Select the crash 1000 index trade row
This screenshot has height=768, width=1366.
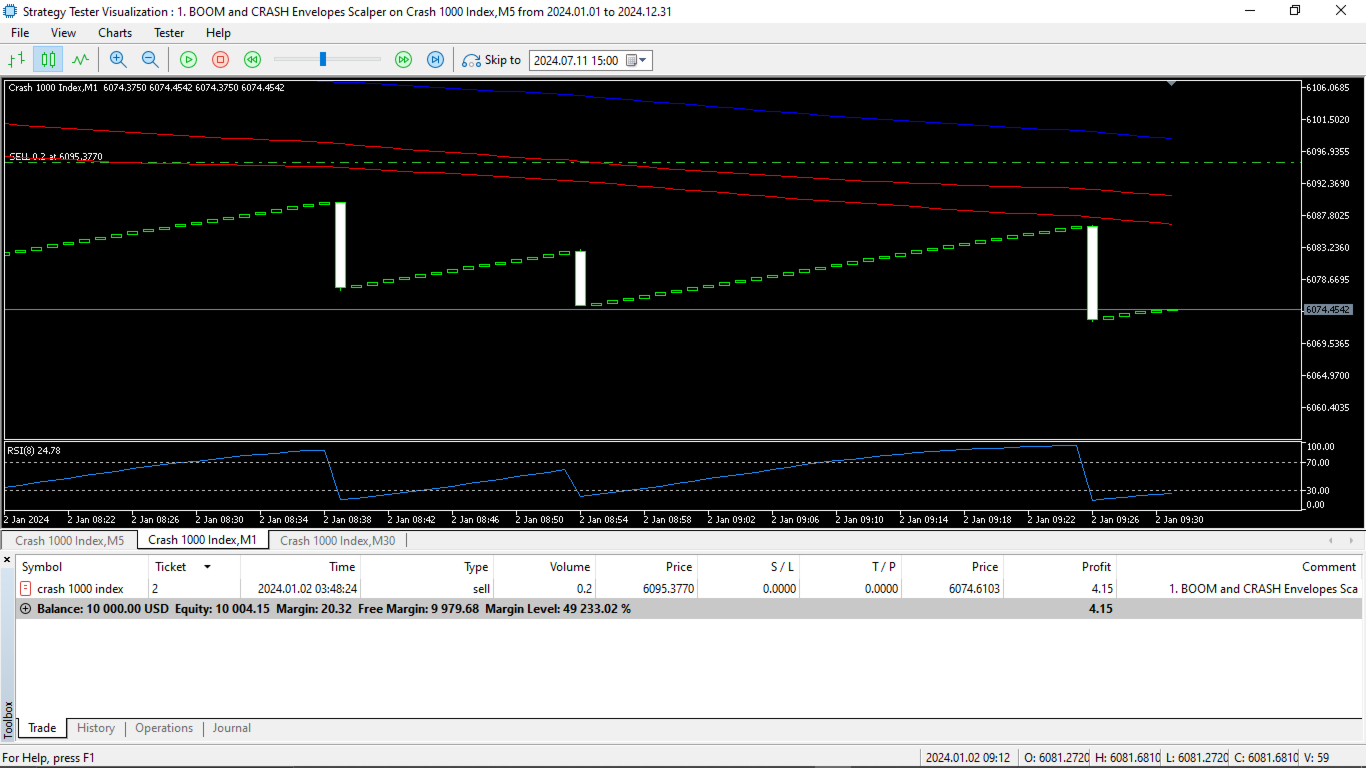pyautogui.click(x=689, y=589)
